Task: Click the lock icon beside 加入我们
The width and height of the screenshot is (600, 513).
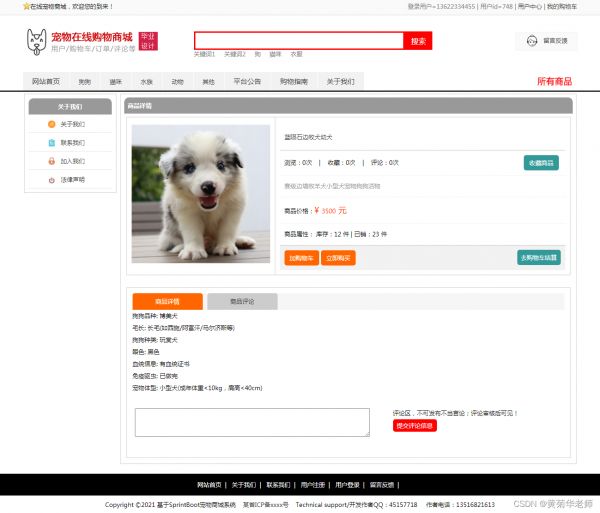Action: point(52,161)
